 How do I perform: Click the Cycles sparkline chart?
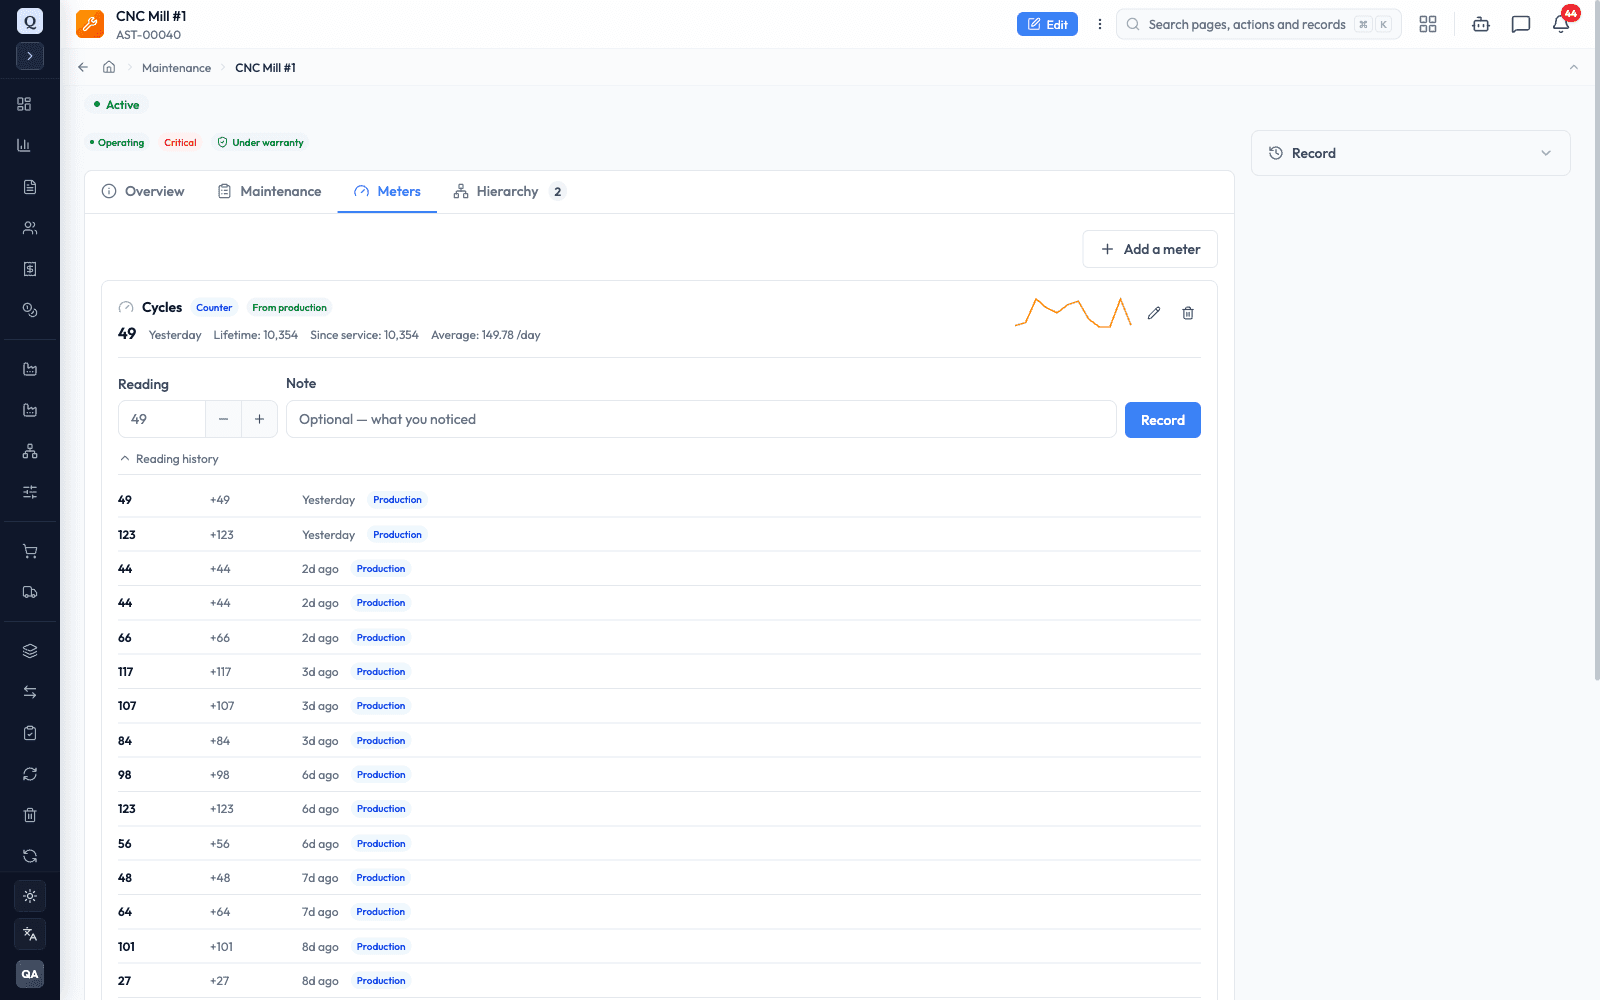click(1073, 313)
